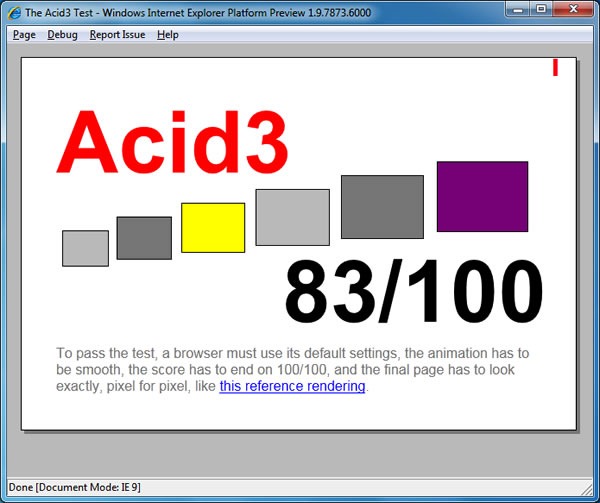Image resolution: width=600 pixels, height=503 pixels.
Task: Click the smallest light gray box
Action: click(x=85, y=248)
